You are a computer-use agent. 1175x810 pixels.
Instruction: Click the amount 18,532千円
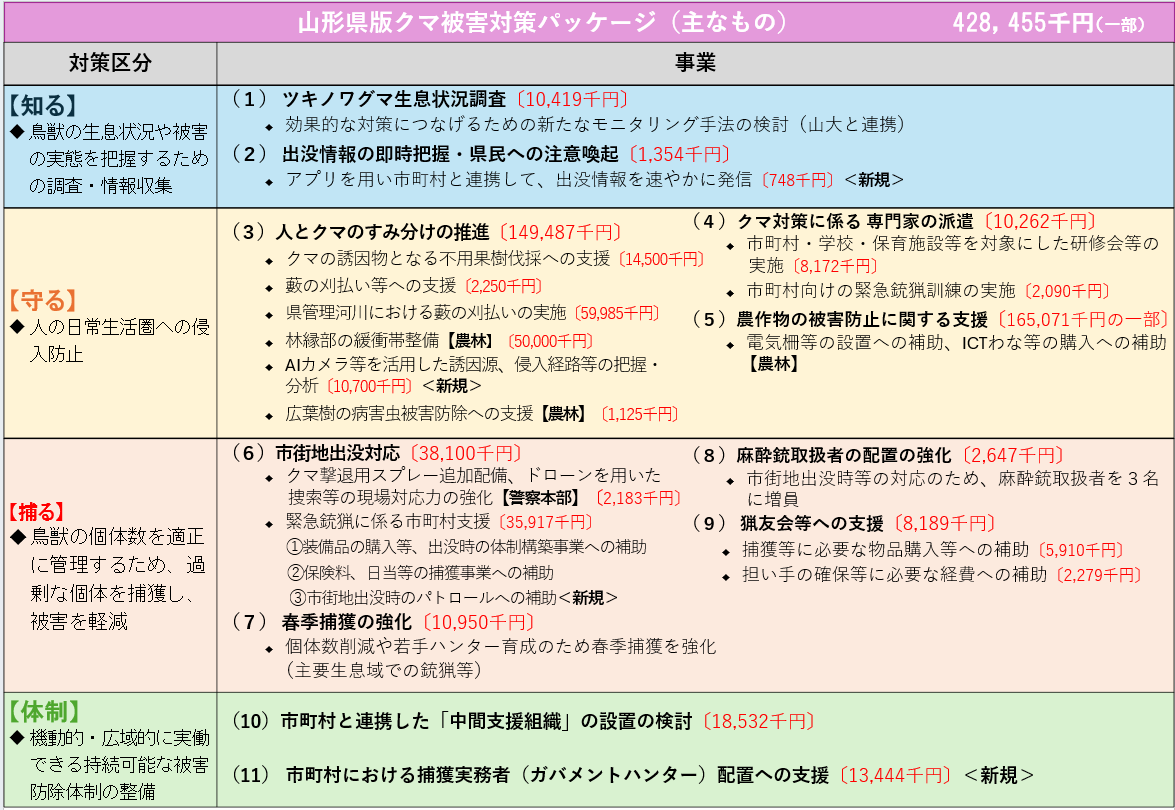point(758,721)
